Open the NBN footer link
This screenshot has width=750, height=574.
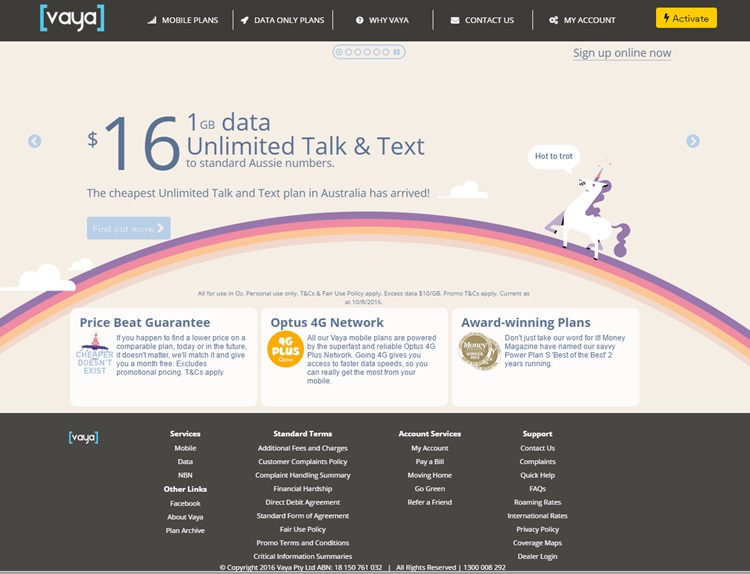[185, 475]
